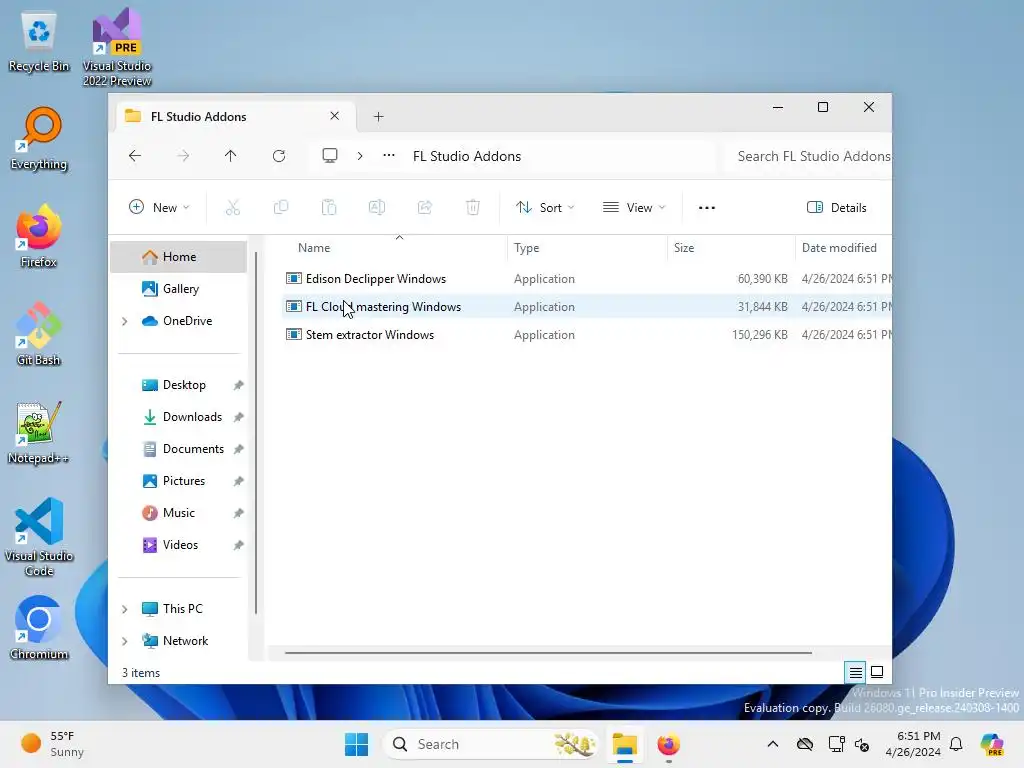Toggle the Details pane

tap(837, 208)
